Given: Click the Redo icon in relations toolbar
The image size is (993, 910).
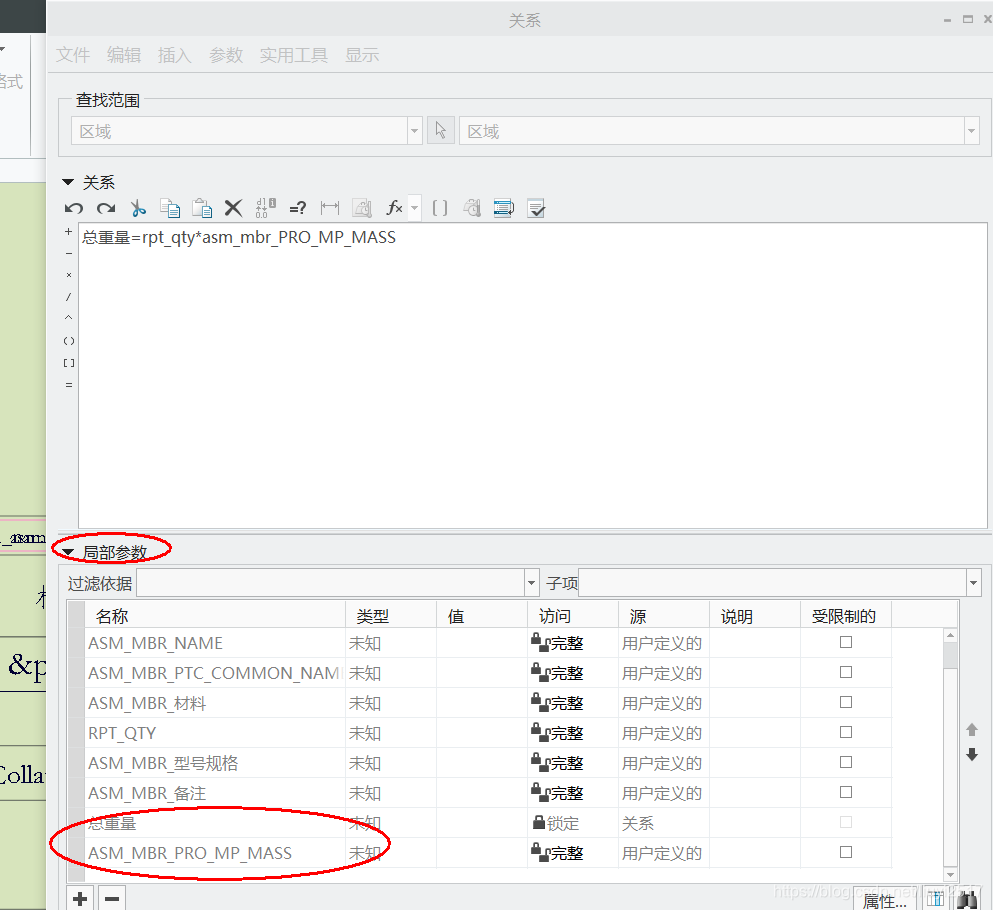Looking at the screenshot, I should coord(106,208).
